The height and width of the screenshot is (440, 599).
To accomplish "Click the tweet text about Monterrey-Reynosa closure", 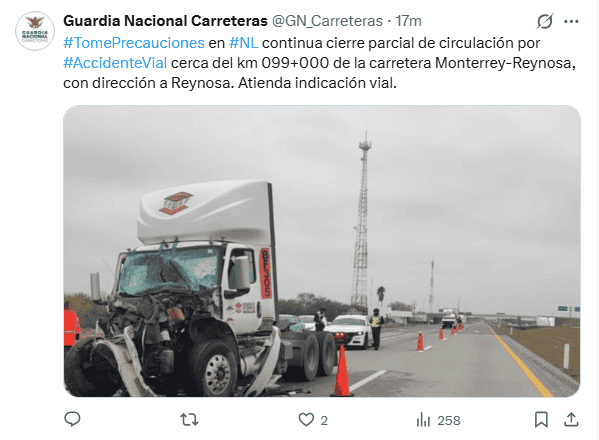I will click(x=319, y=63).
